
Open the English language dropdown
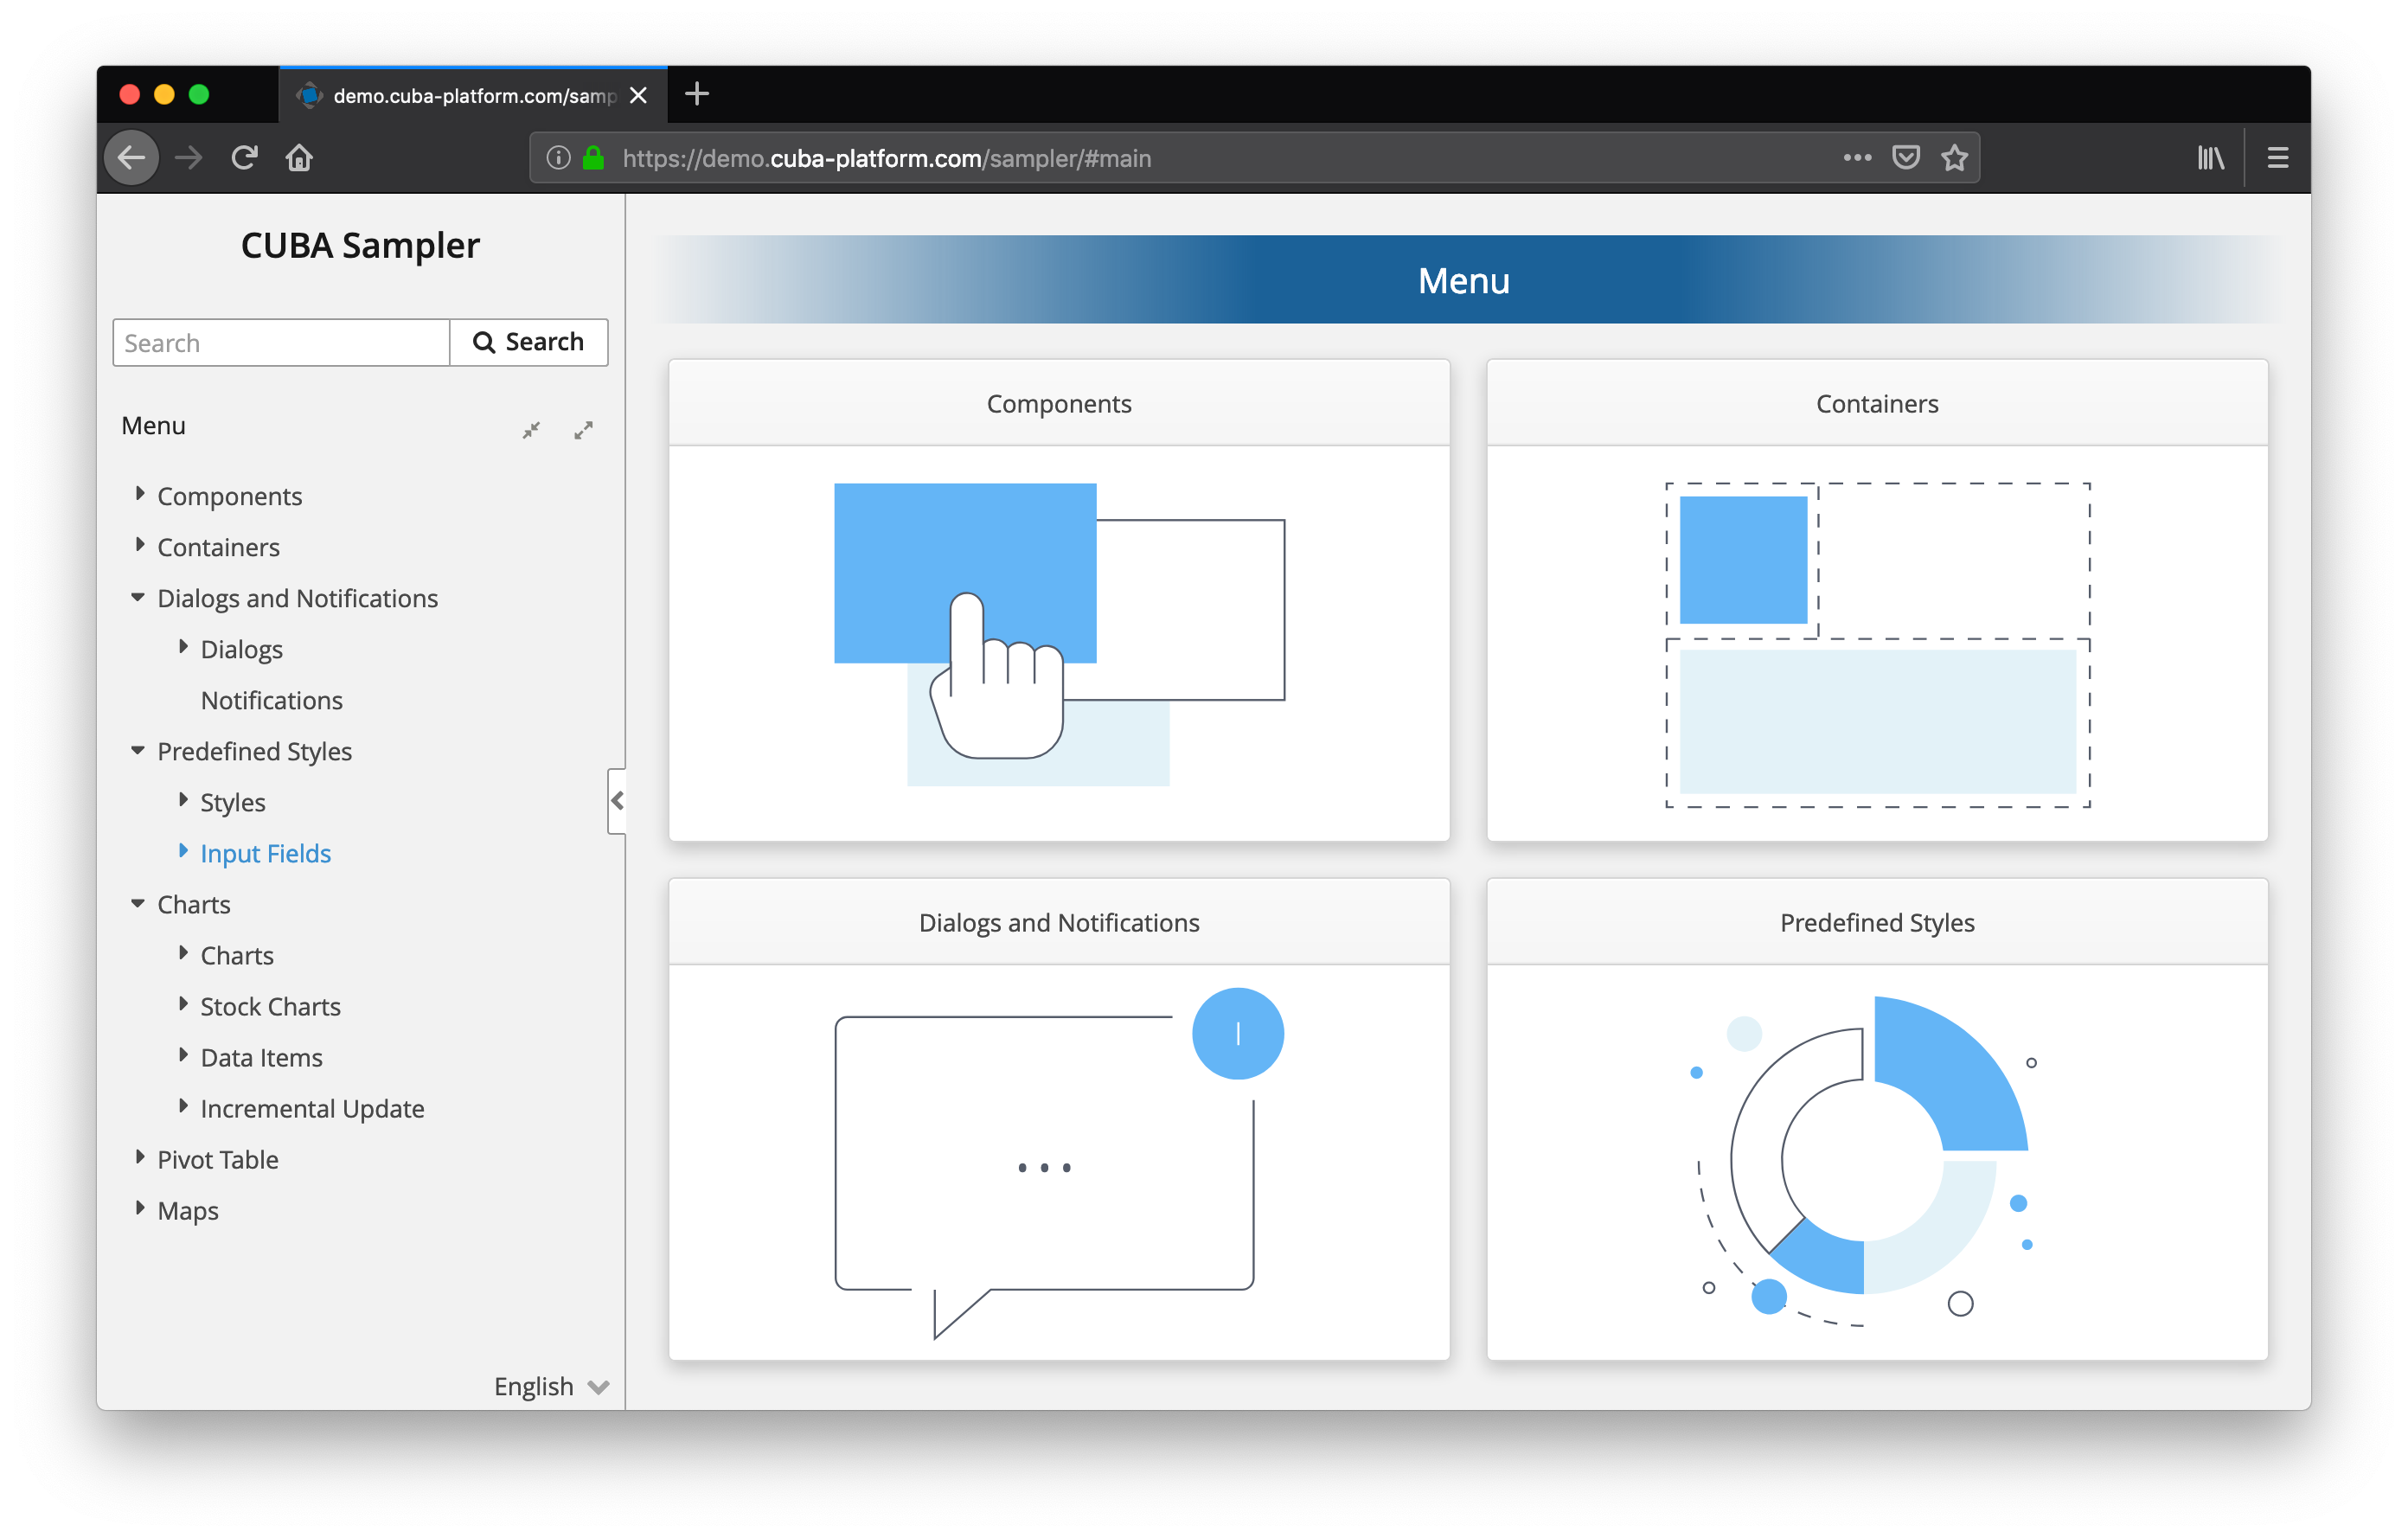(551, 1386)
